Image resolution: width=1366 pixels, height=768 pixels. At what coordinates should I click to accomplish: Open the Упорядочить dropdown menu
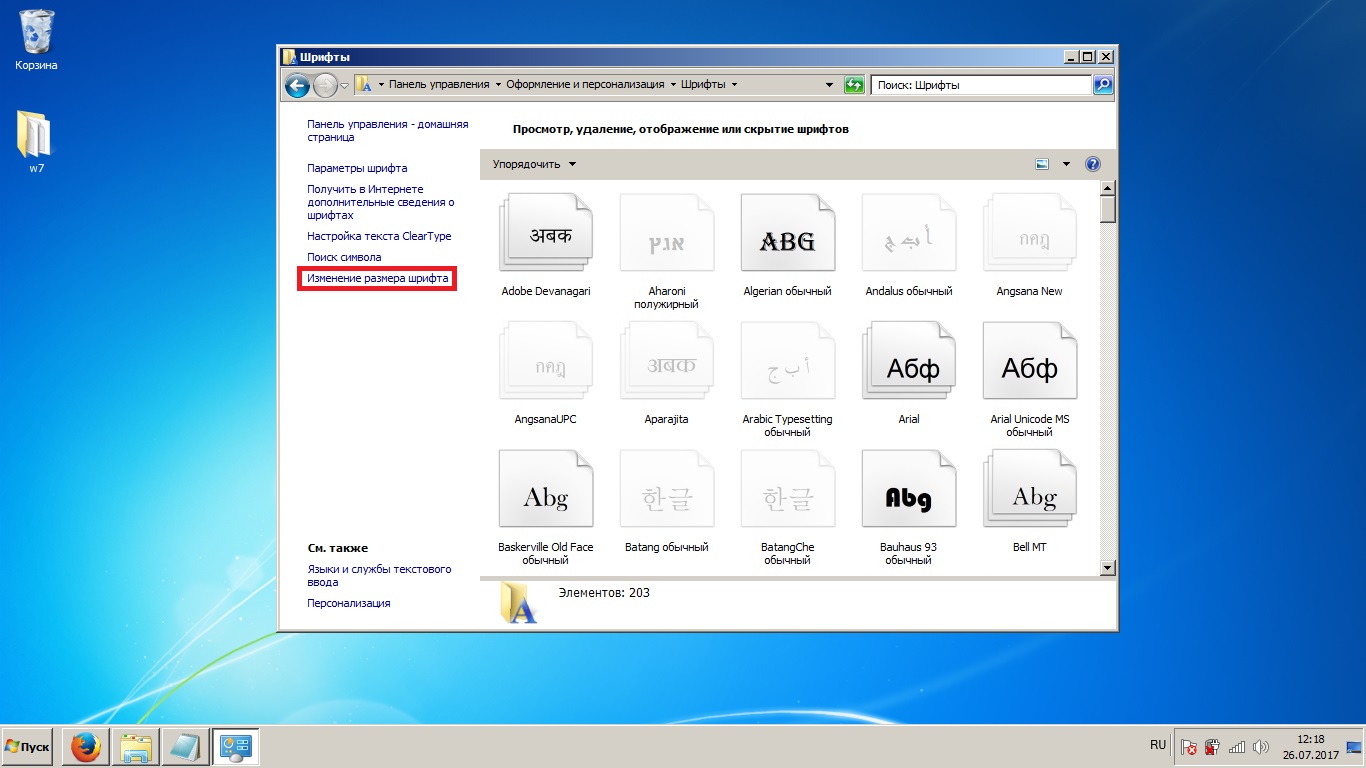pyautogui.click(x=534, y=164)
